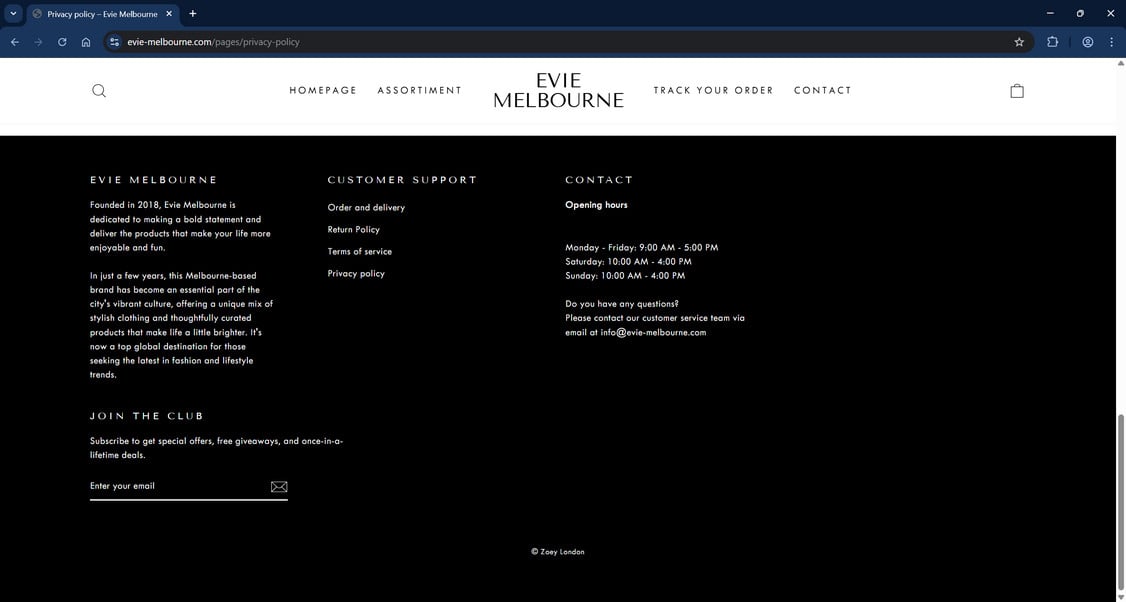Click the footer CONTACT heading
This screenshot has width=1126, height=602.
tap(599, 180)
